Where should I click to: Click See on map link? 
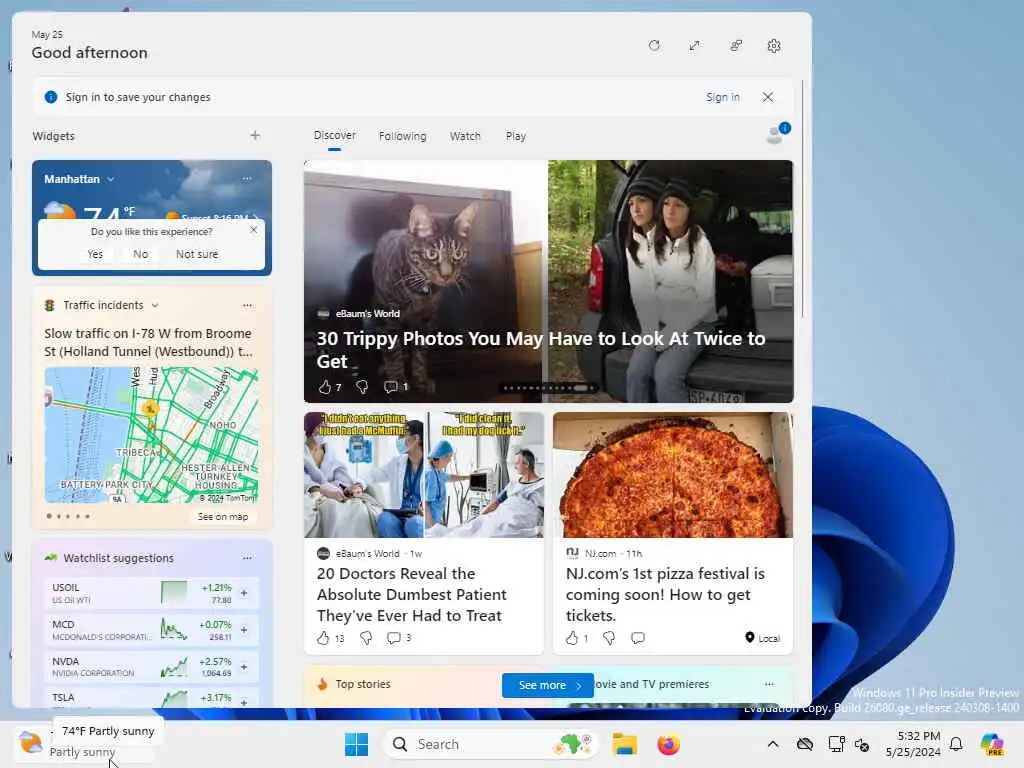tap(223, 517)
